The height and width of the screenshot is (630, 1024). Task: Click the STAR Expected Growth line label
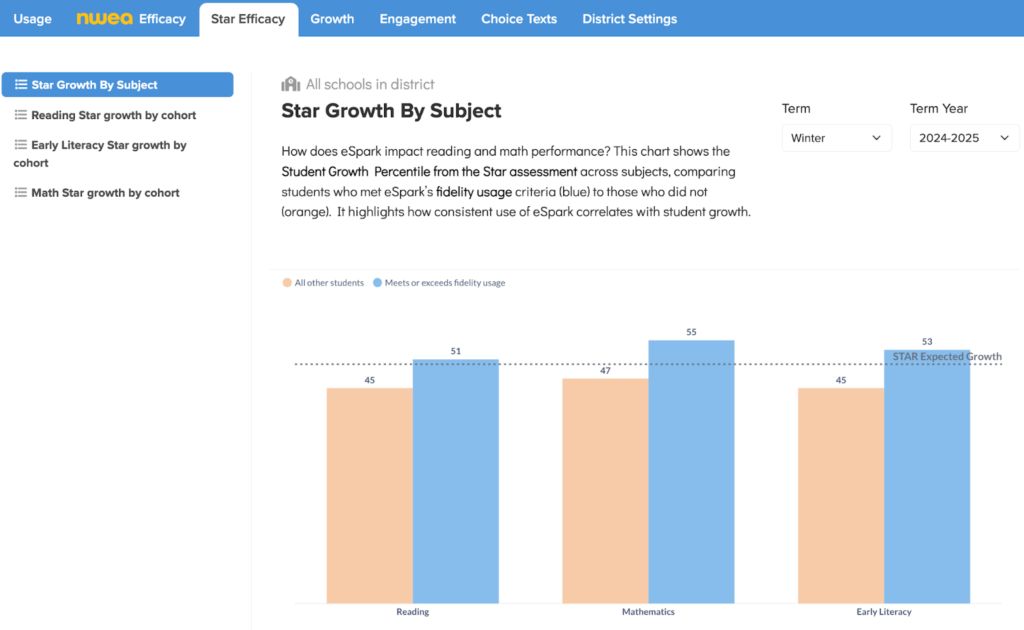pyautogui.click(x=947, y=356)
